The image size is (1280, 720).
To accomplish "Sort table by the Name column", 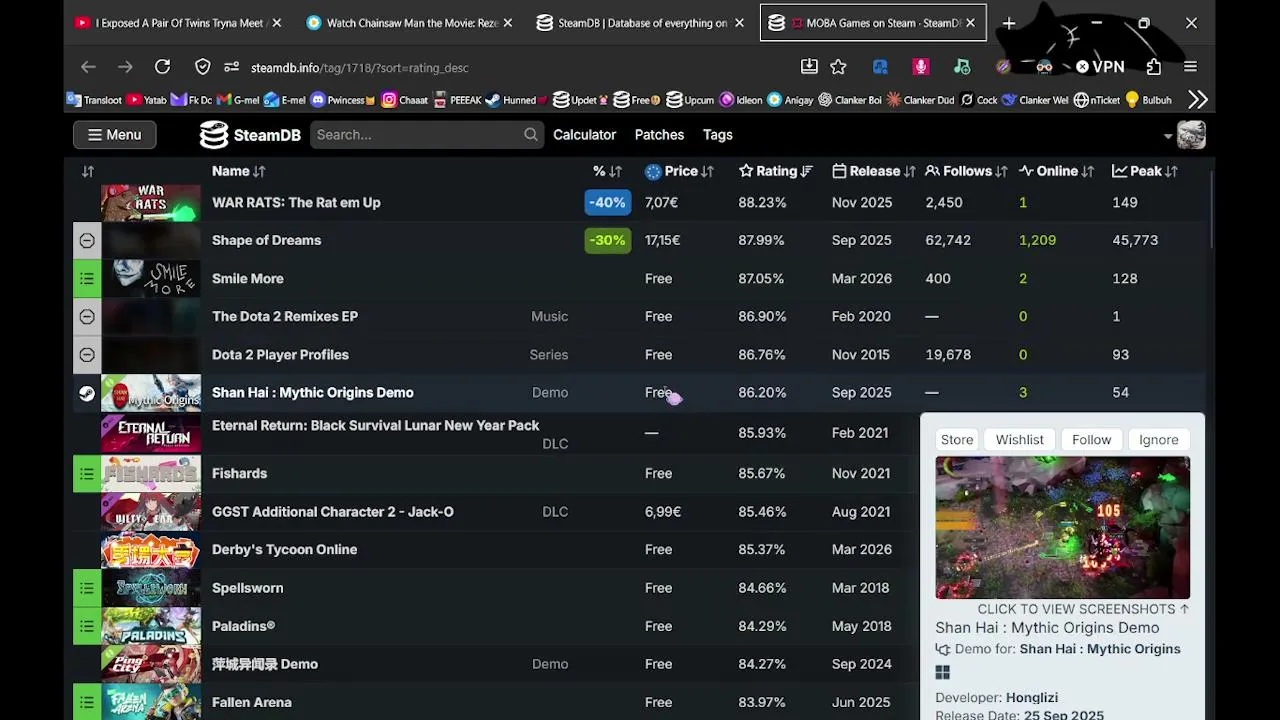I will pos(238,171).
